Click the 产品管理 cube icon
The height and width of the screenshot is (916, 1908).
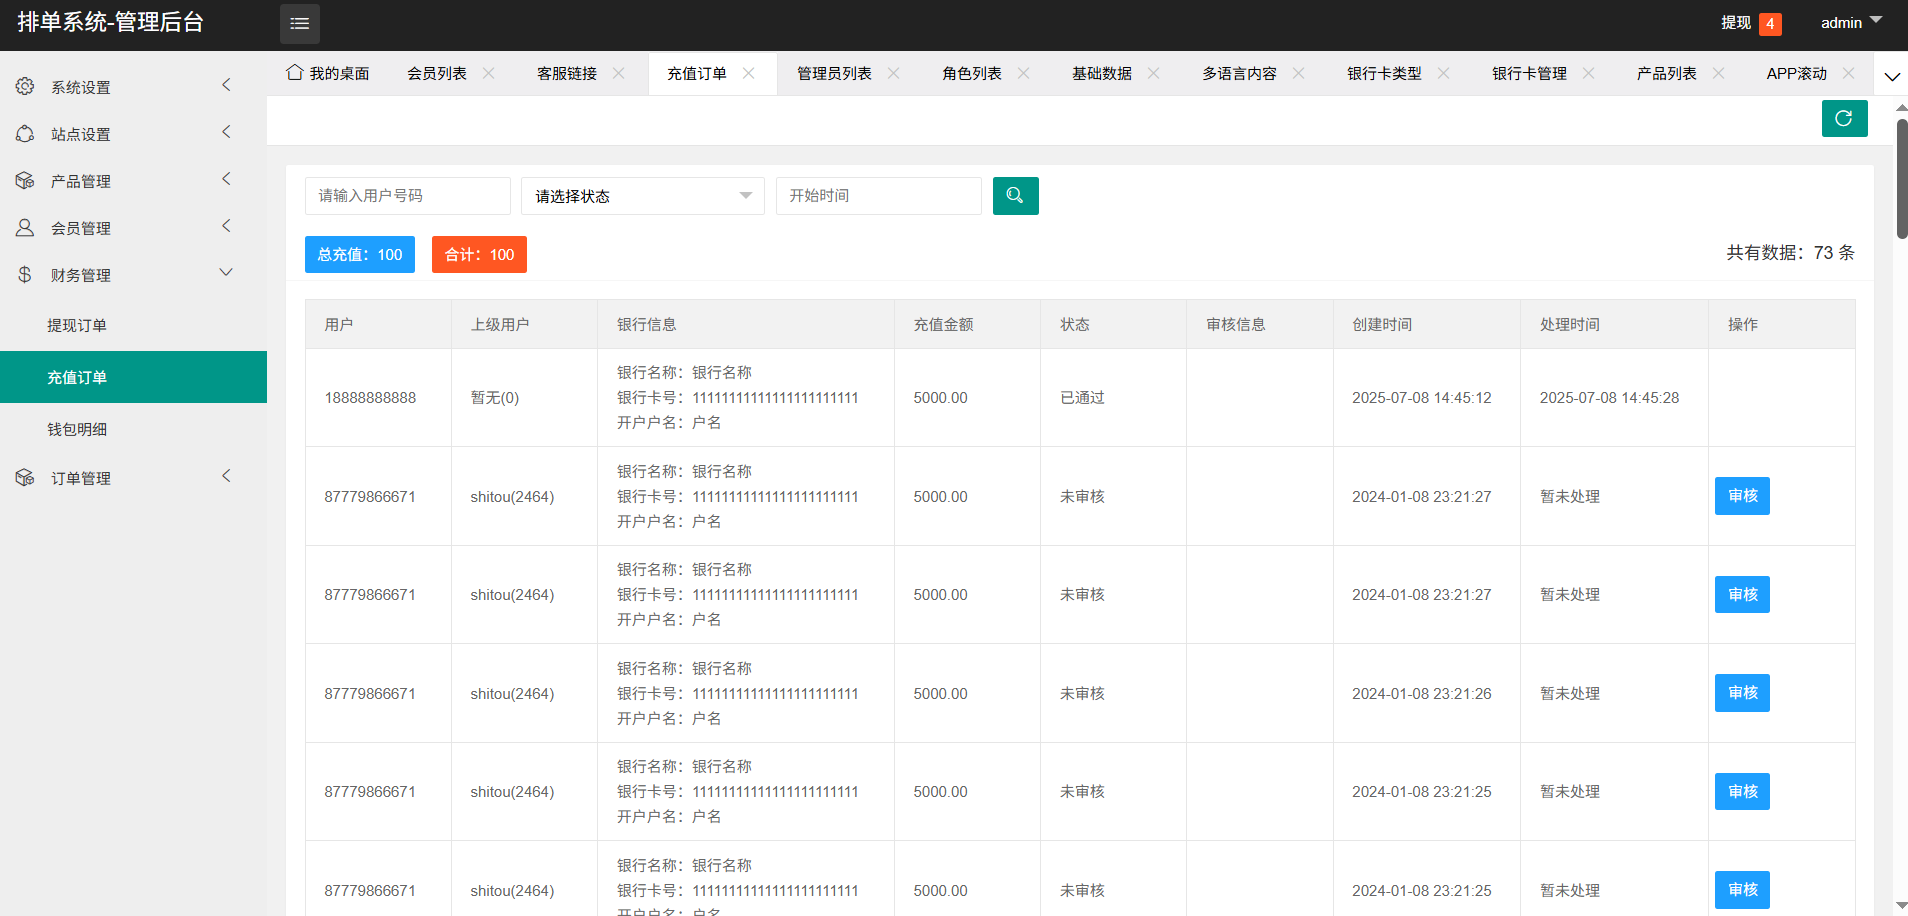[x=25, y=181]
